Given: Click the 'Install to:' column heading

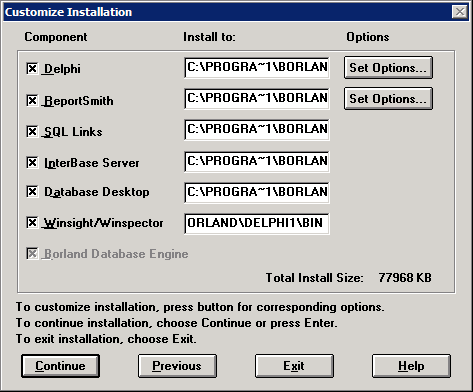Looking at the screenshot, I should (x=209, y=37).
